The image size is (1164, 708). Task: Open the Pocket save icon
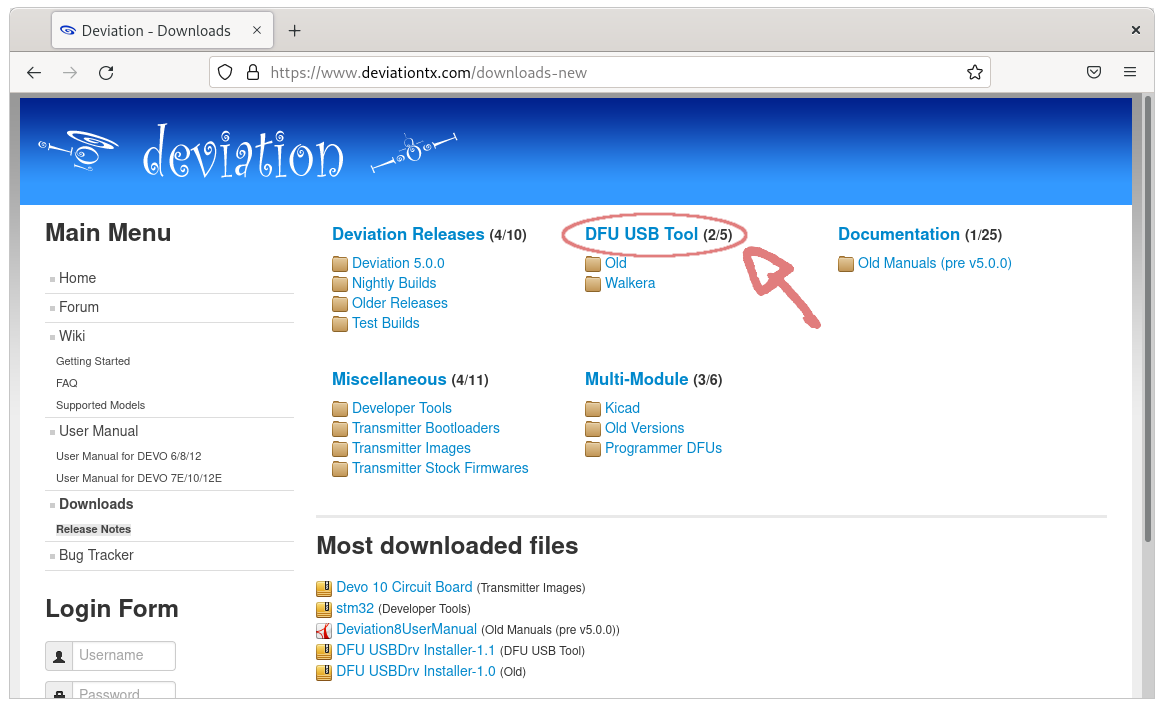(x=1093, y=72)
